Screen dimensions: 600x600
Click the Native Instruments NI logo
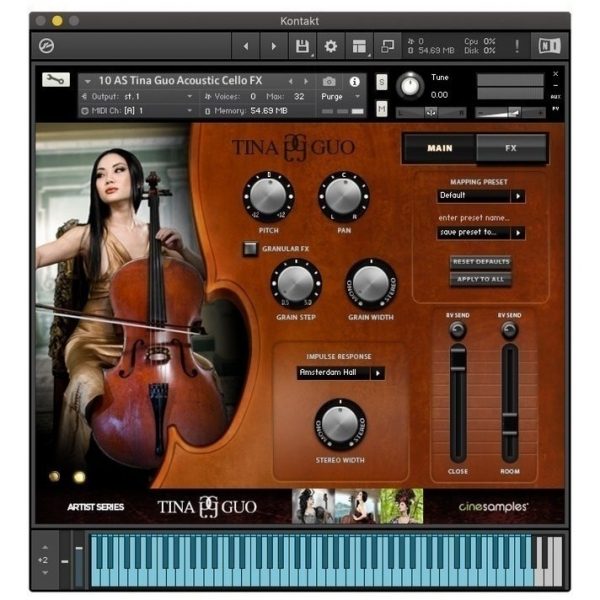point(549,46)
